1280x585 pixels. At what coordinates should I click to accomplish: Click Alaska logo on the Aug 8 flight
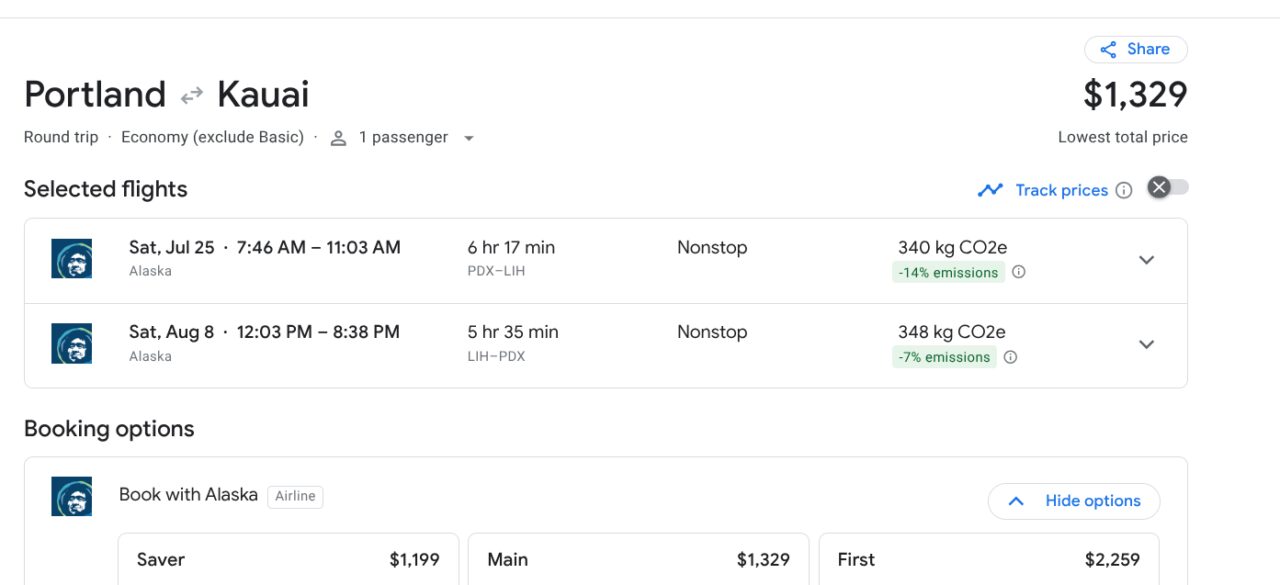tap(72, 344)
